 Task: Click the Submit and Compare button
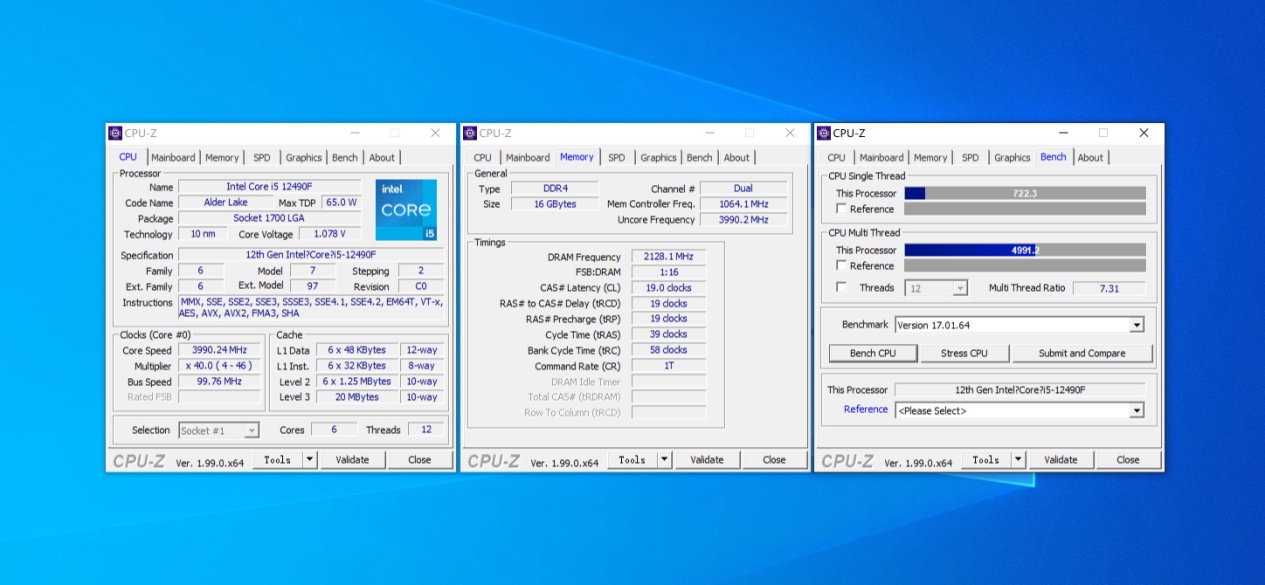pyautogui.click(x=1081, y=353)
